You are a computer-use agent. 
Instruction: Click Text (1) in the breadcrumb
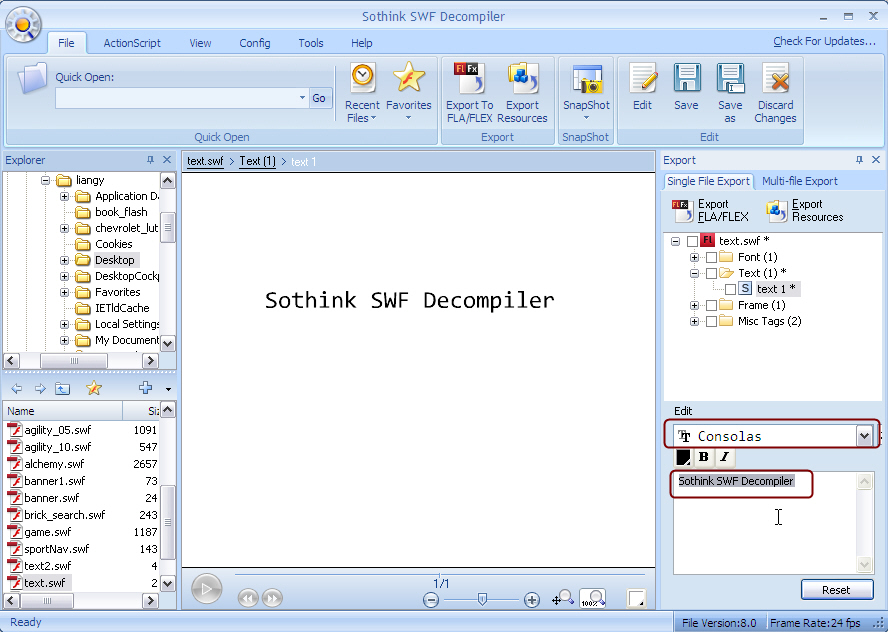[x=257, y=161]
